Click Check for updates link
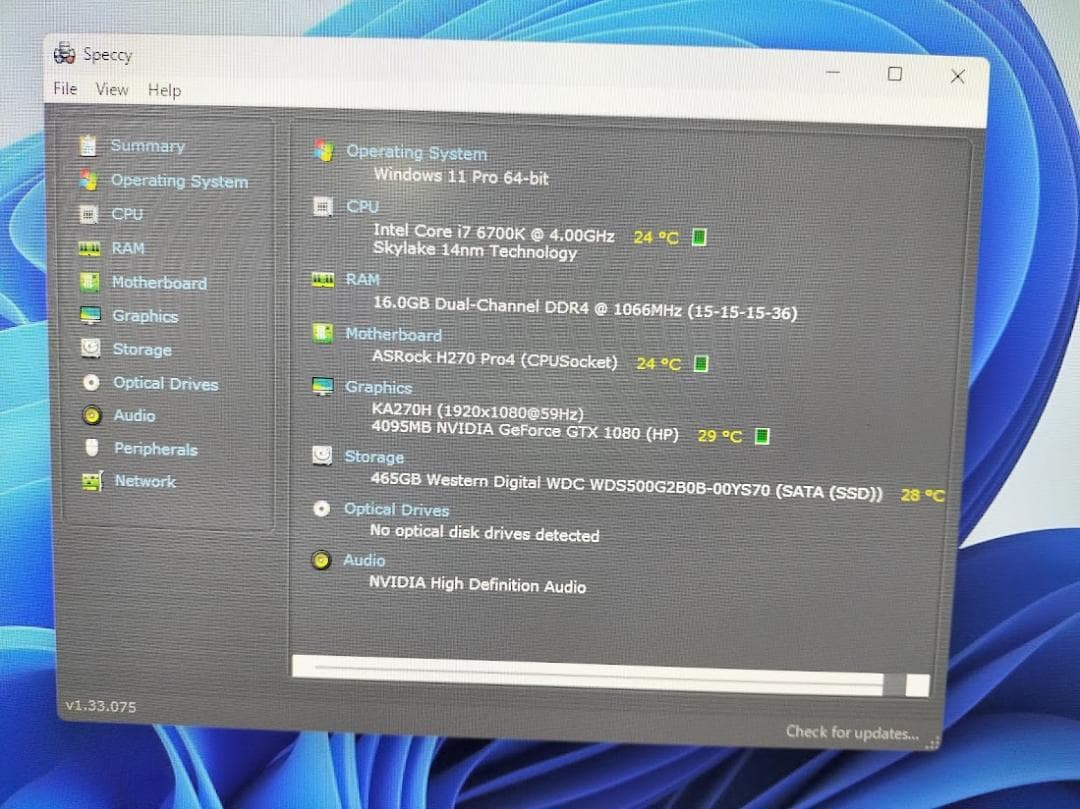This screenshot has height=809, width=1080. coord(851,732)
